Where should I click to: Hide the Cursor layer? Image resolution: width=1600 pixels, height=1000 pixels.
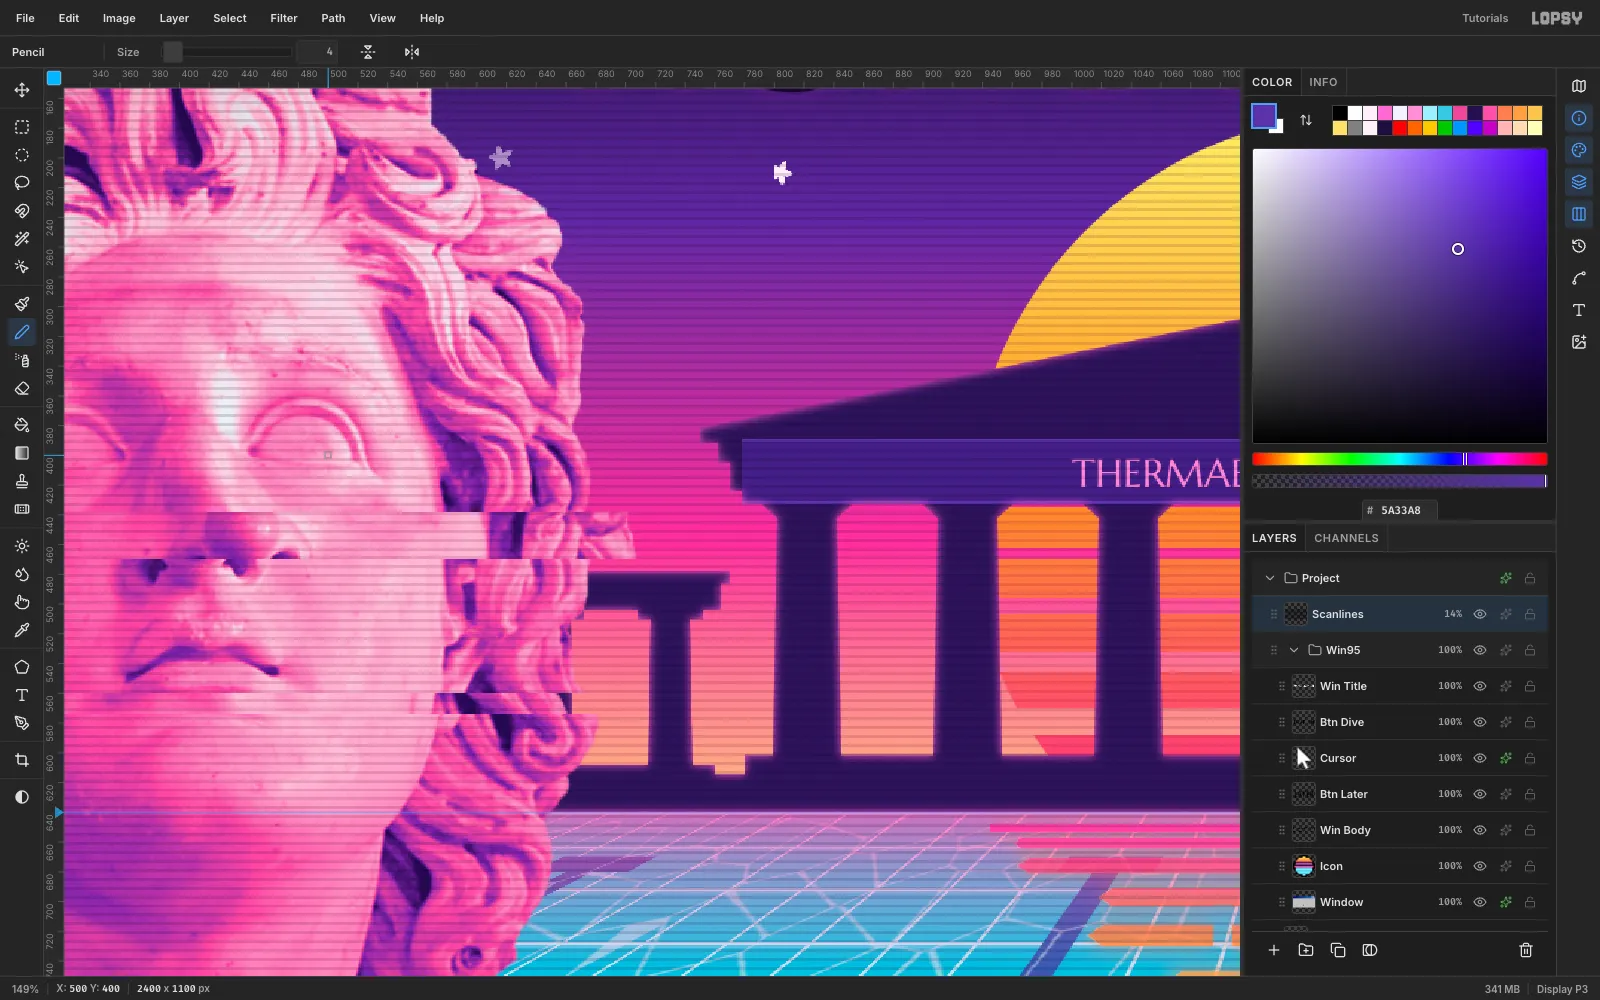coord(1480,758)
